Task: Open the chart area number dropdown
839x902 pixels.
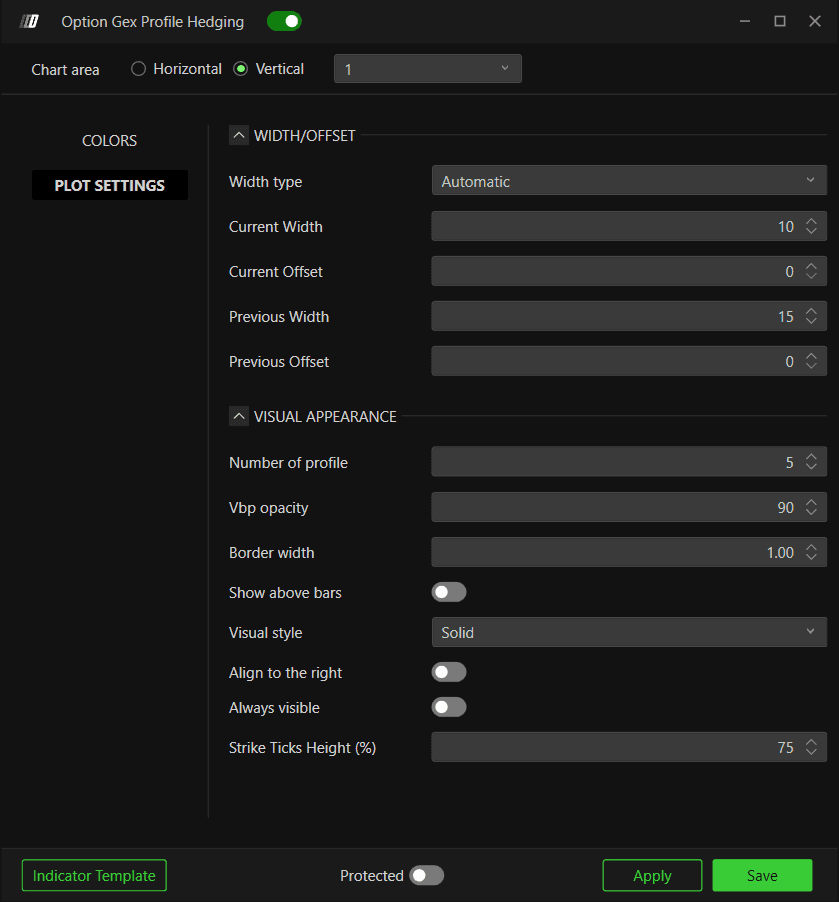Action: [x=428, y=69]
